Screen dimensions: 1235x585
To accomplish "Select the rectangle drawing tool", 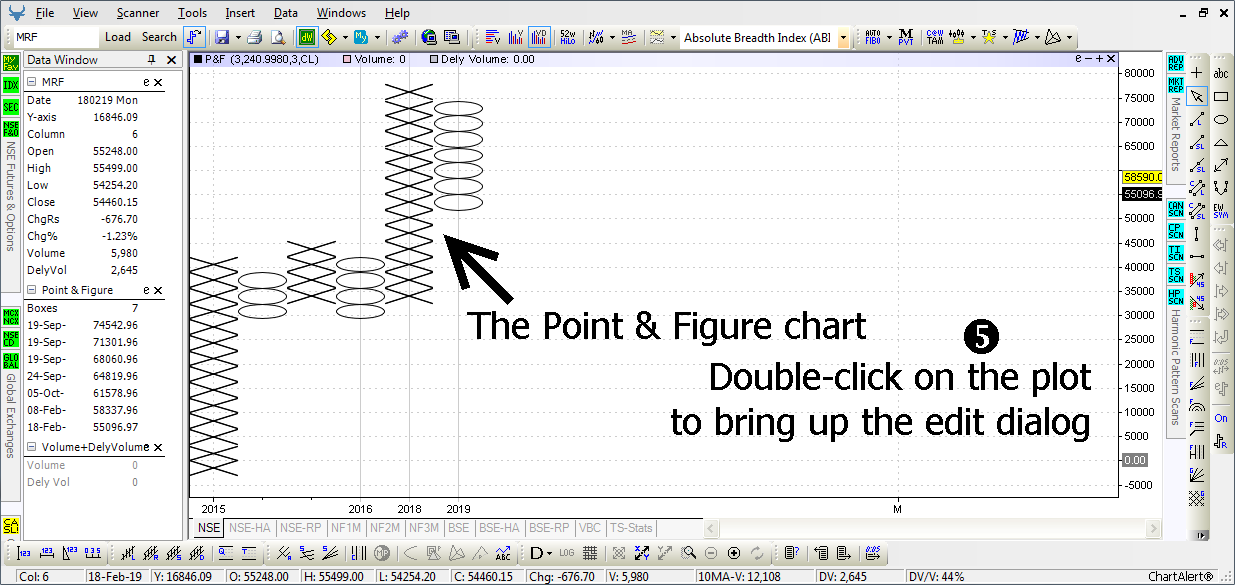I will coord(1221,96).
